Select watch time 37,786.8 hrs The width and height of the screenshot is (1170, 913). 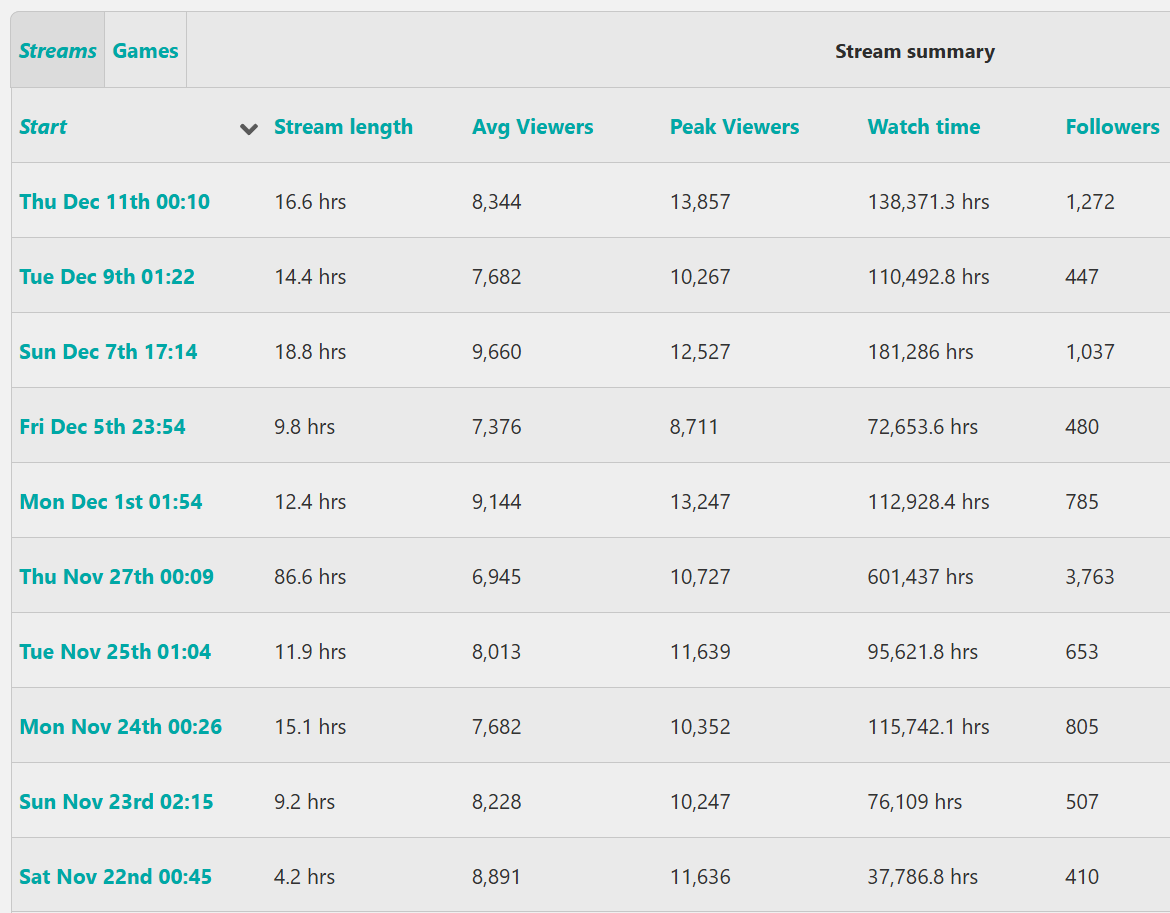coord(922,876)
